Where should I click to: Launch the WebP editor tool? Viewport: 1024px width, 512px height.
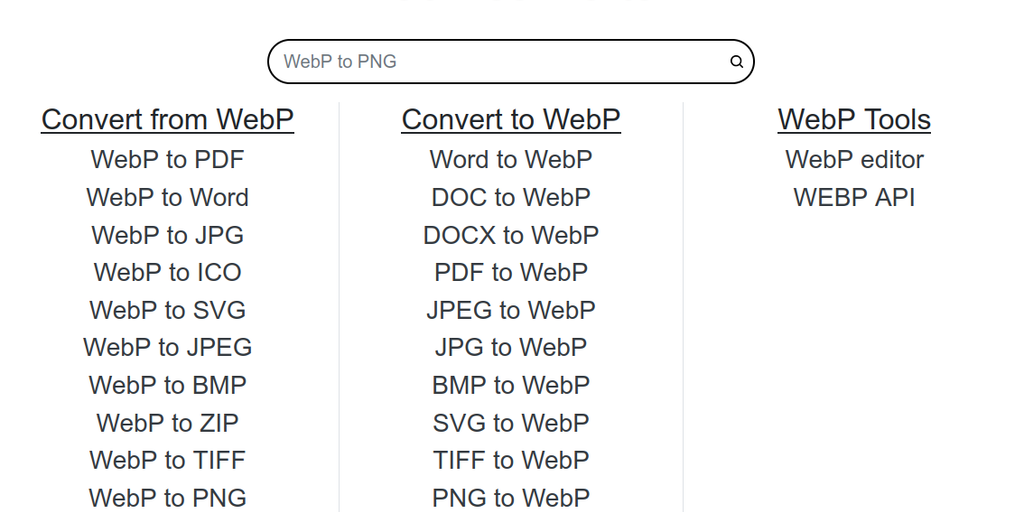coord(854,160)
